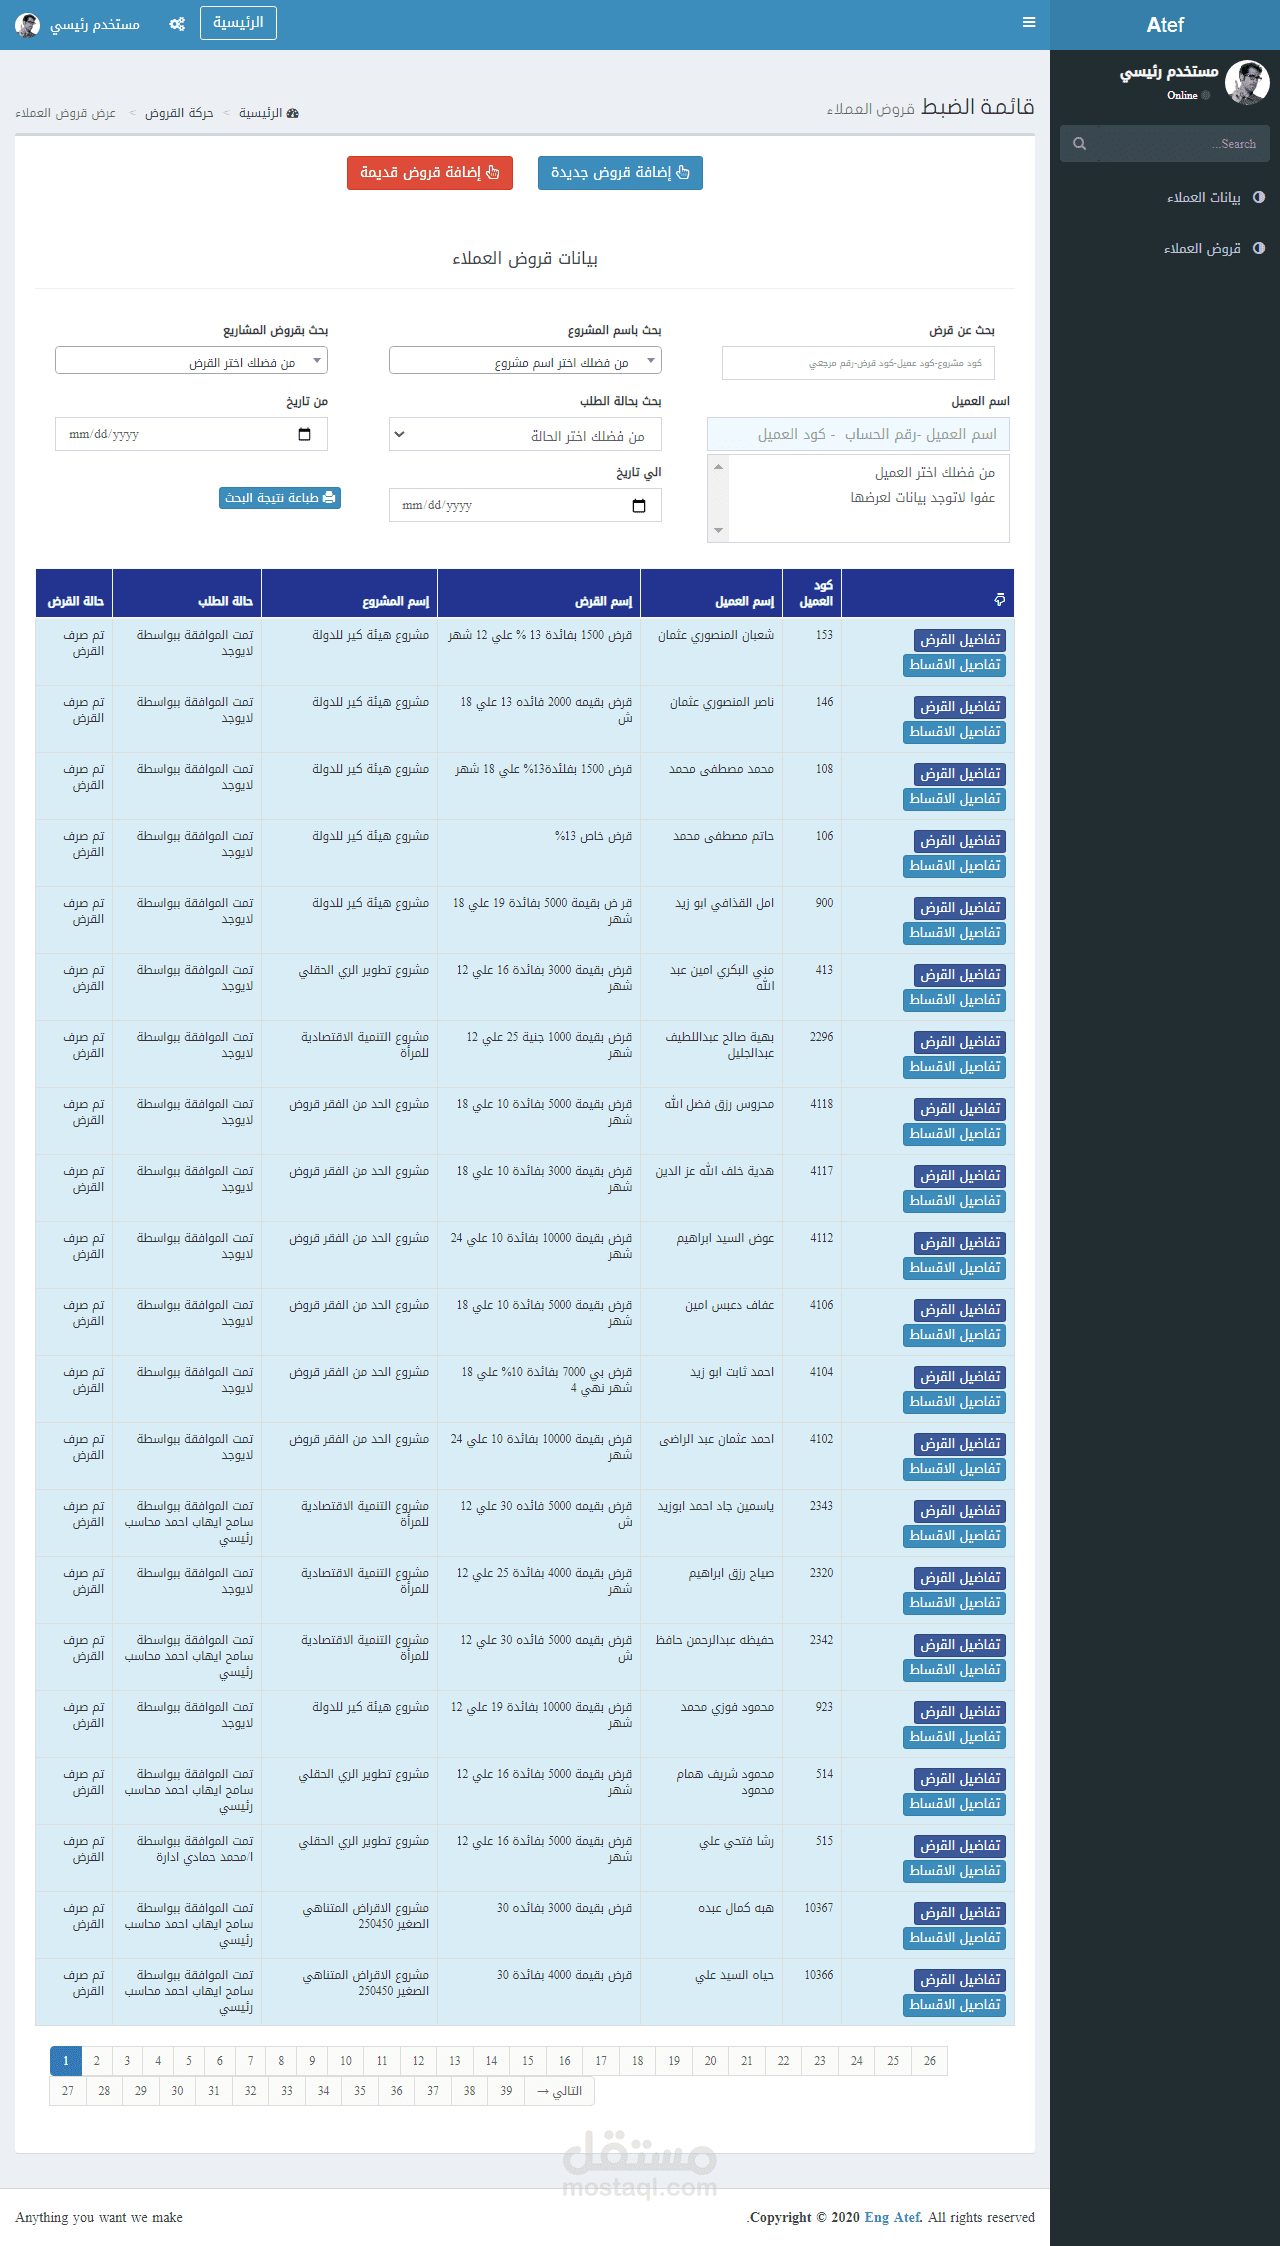Click إضافة قروض قديمة button

pyautogui.click(x=430, y=172)
